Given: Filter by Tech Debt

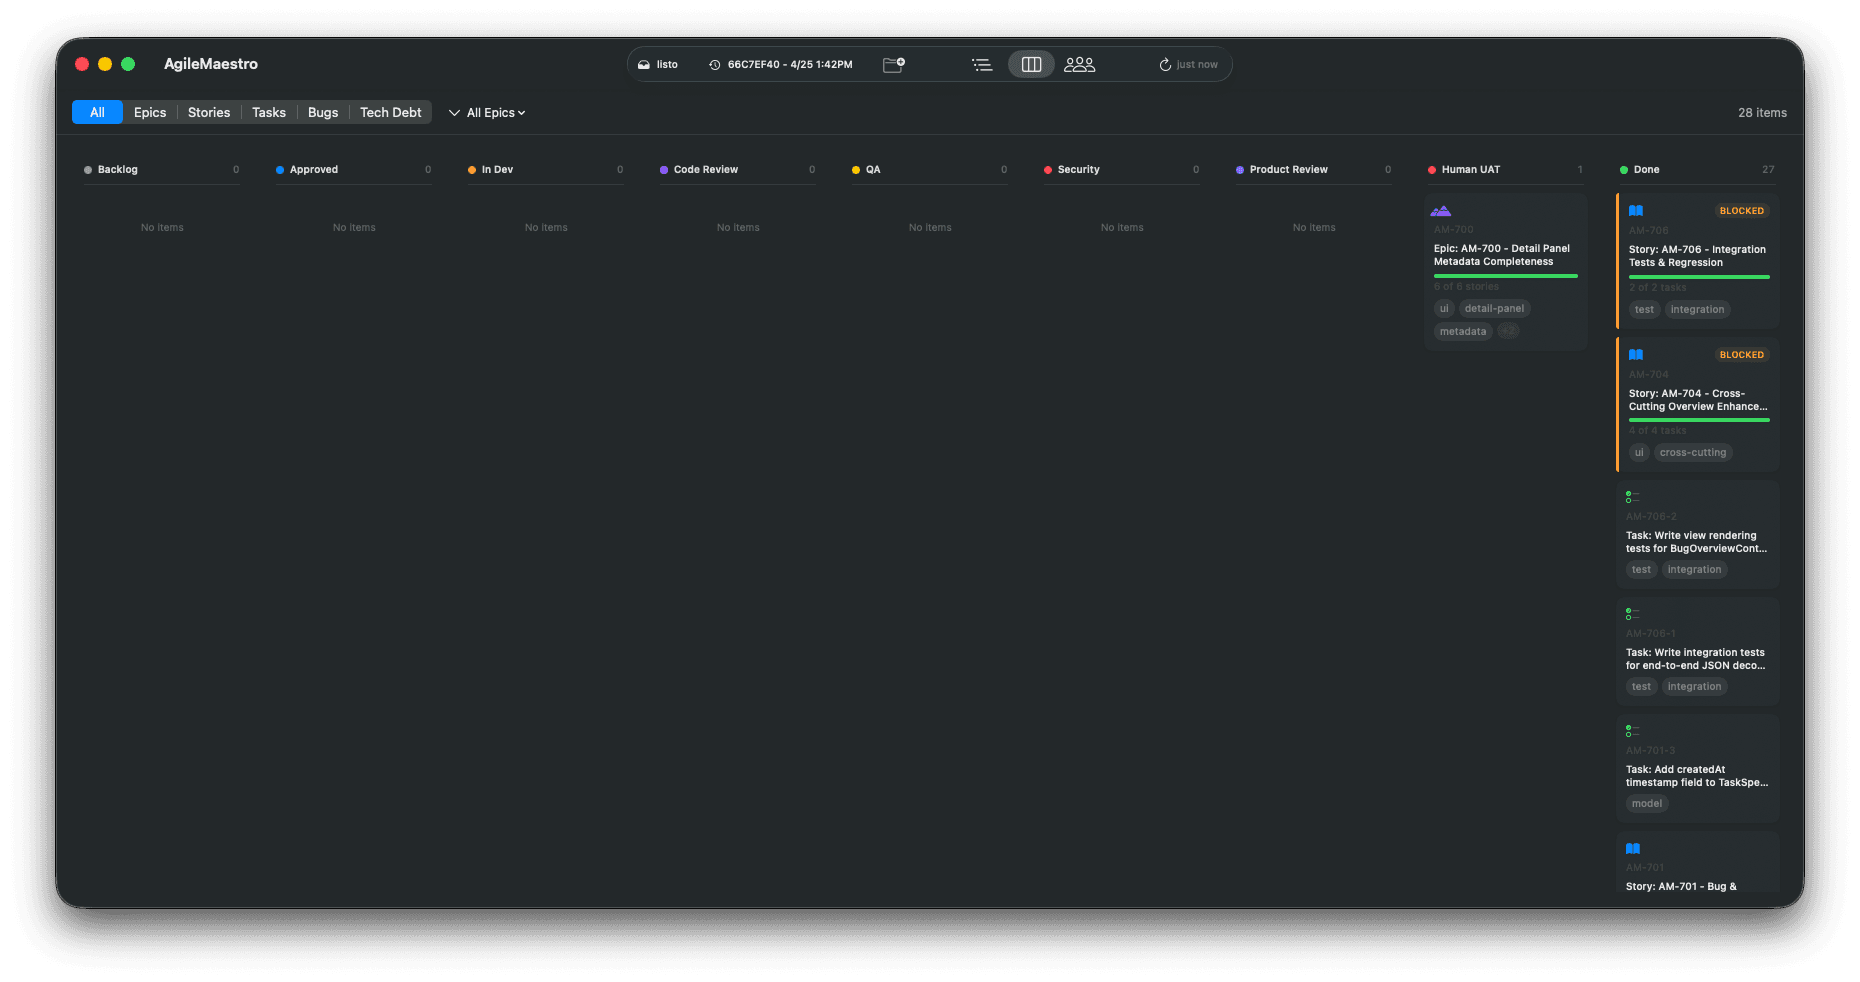Looking at the screenshot, I should pyautogui.click(x=390, y=112).
